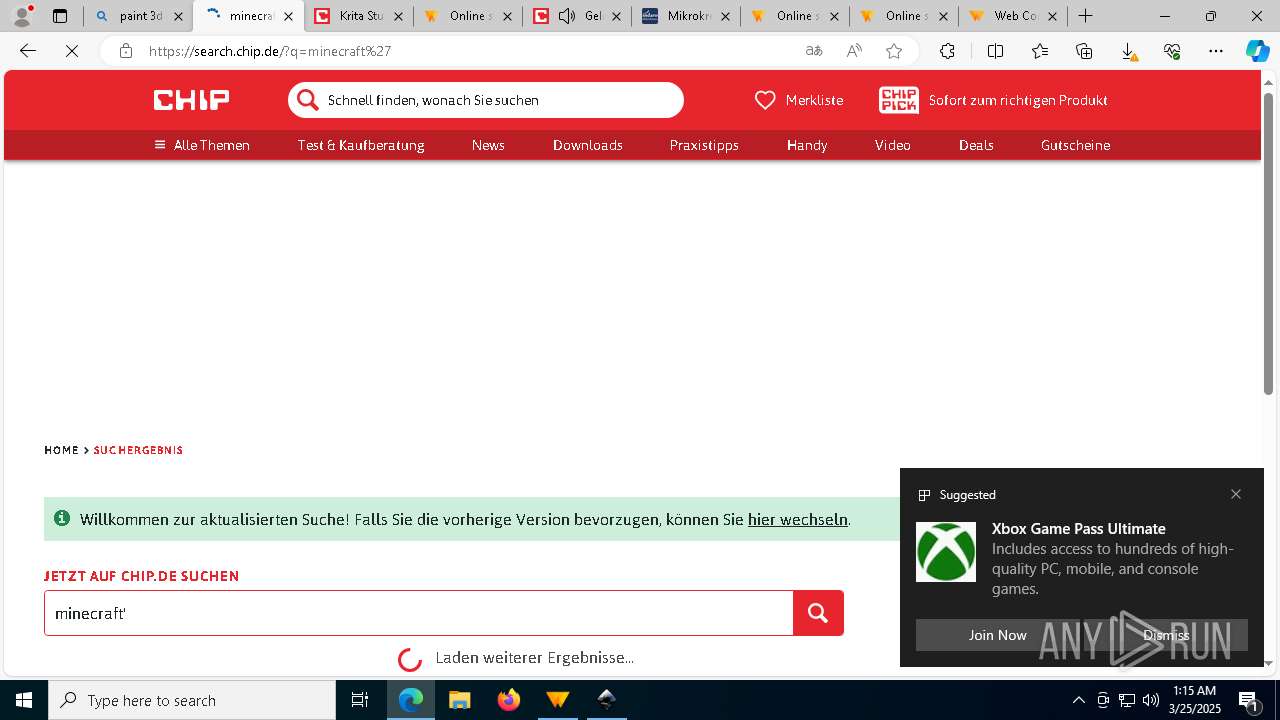Click the Merkliste link

point(814,100)
